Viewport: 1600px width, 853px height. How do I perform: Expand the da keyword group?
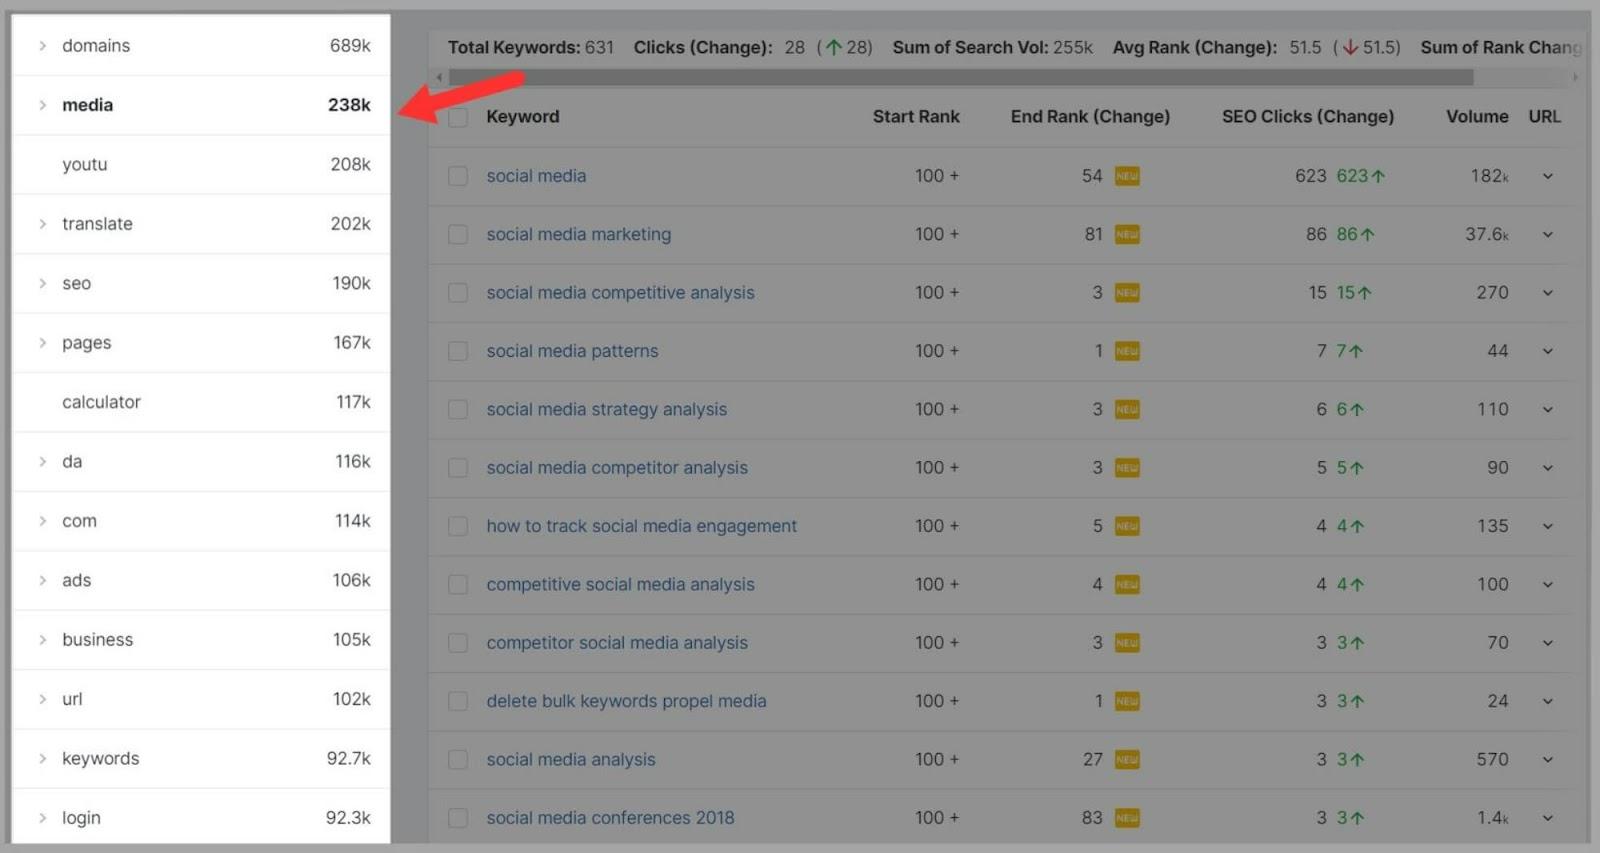43,462
